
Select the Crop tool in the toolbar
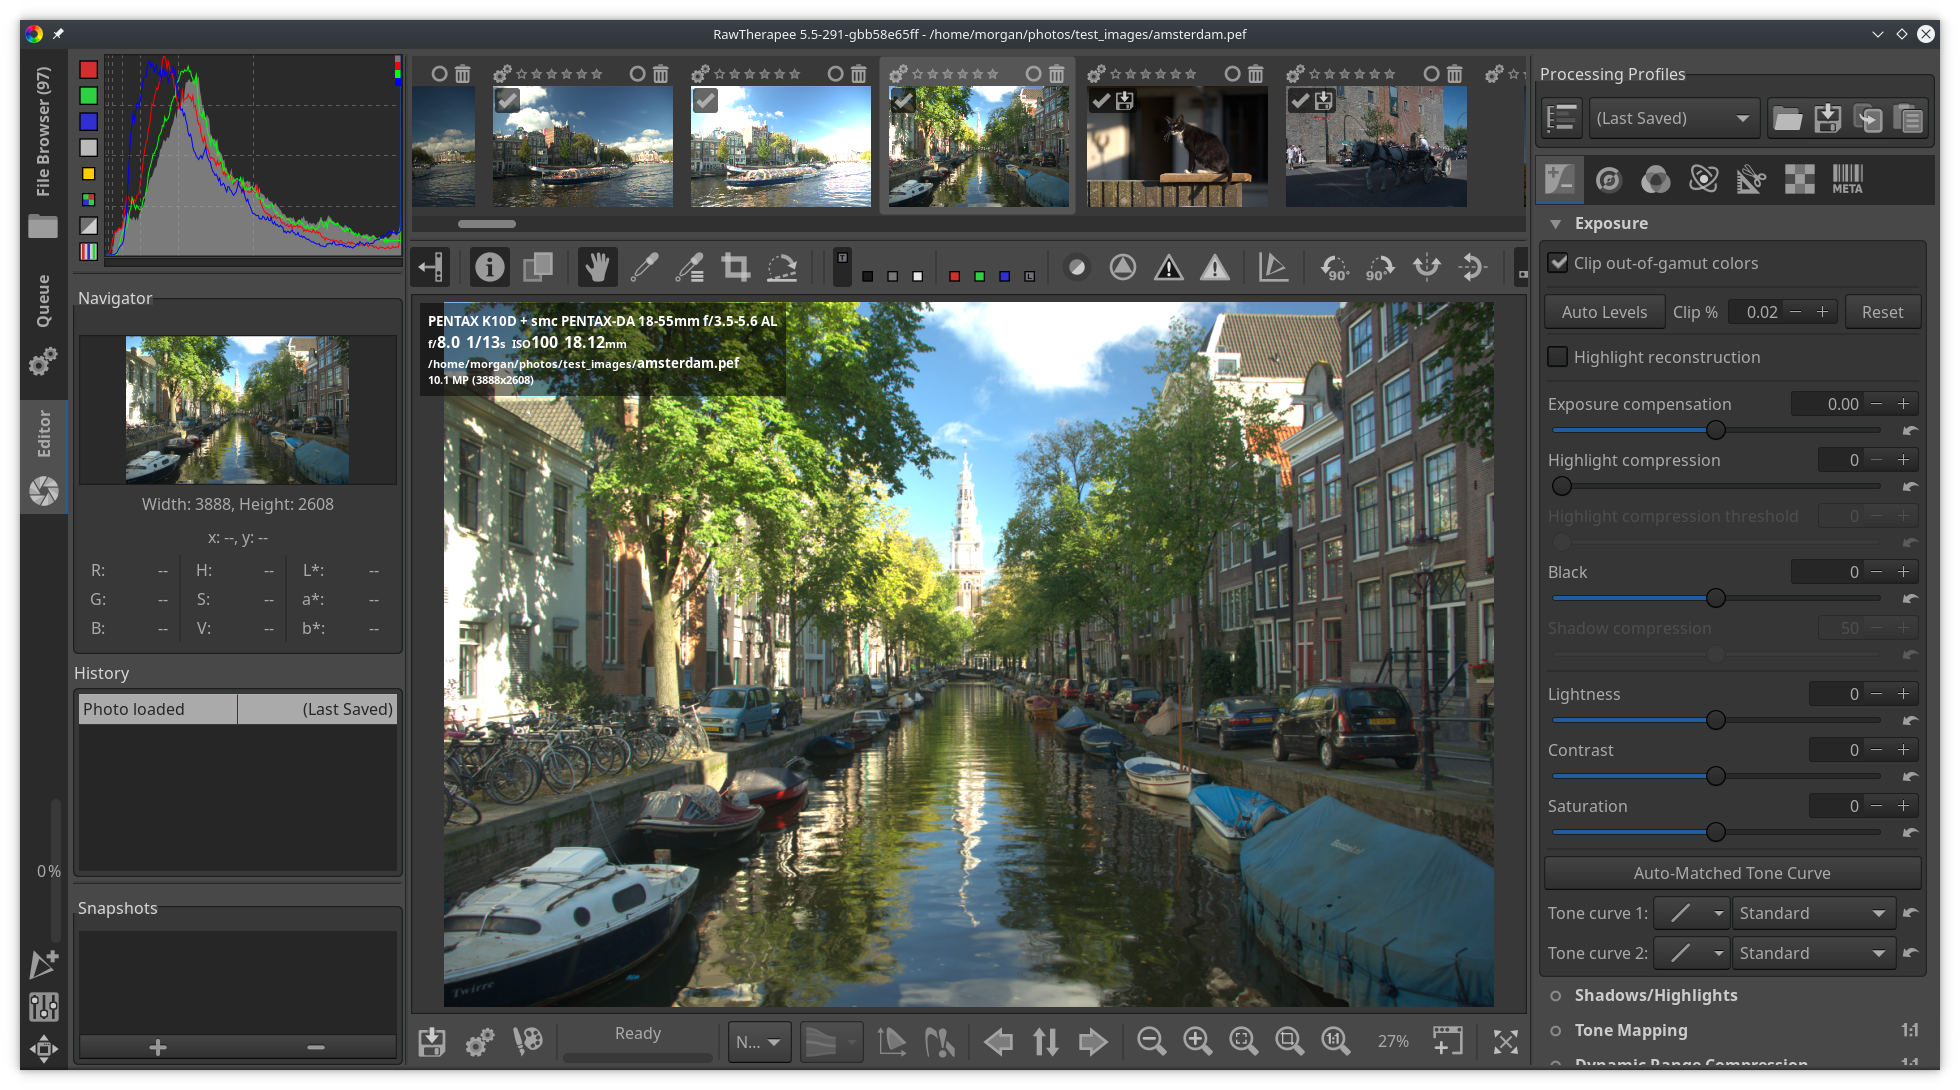736,267
